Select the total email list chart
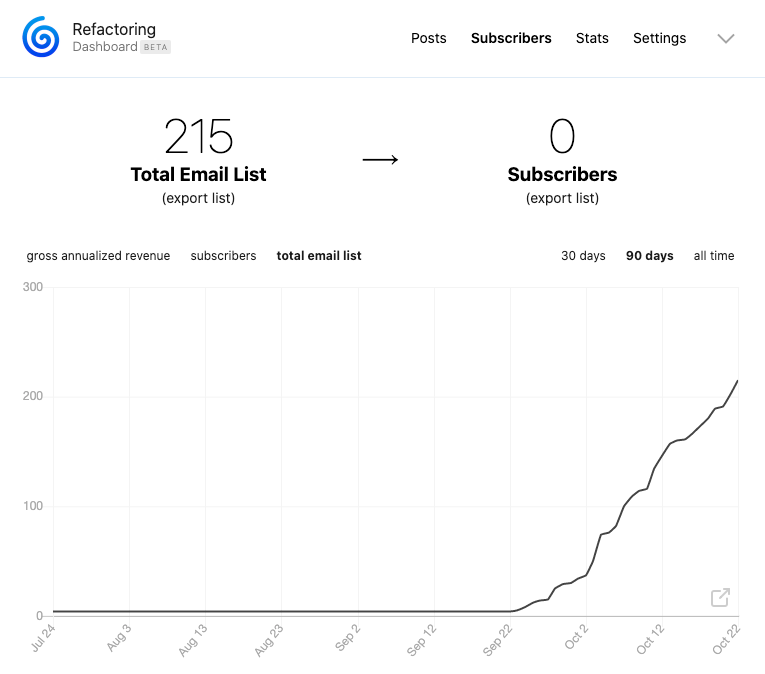This screenshot has width=765, height=674. [319, 256]
